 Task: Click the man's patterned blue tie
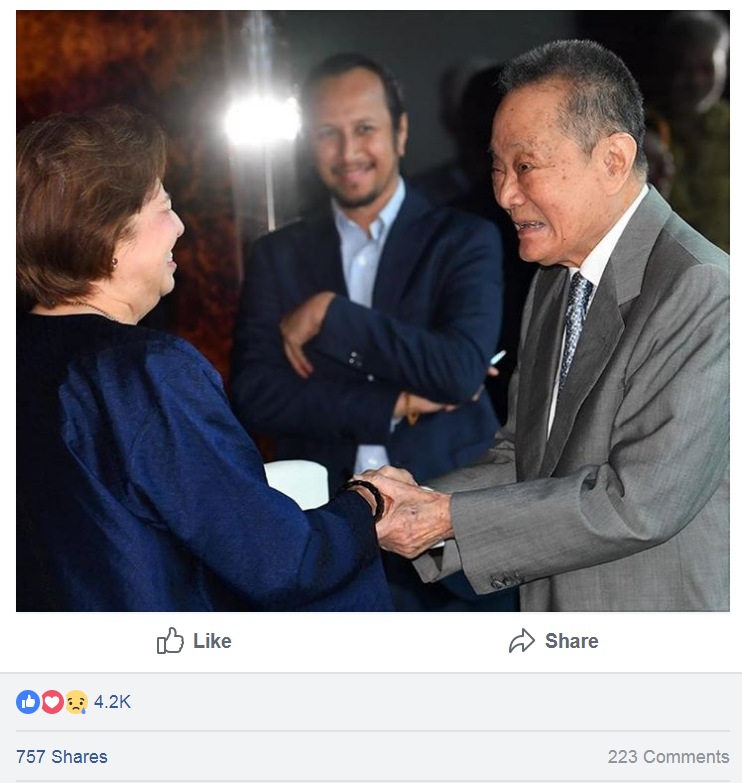tap(575, 325)
